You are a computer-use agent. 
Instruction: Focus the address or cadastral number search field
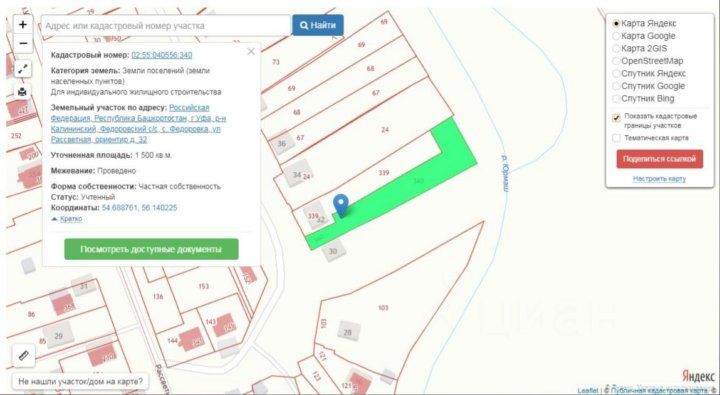[x=166, y=26]
